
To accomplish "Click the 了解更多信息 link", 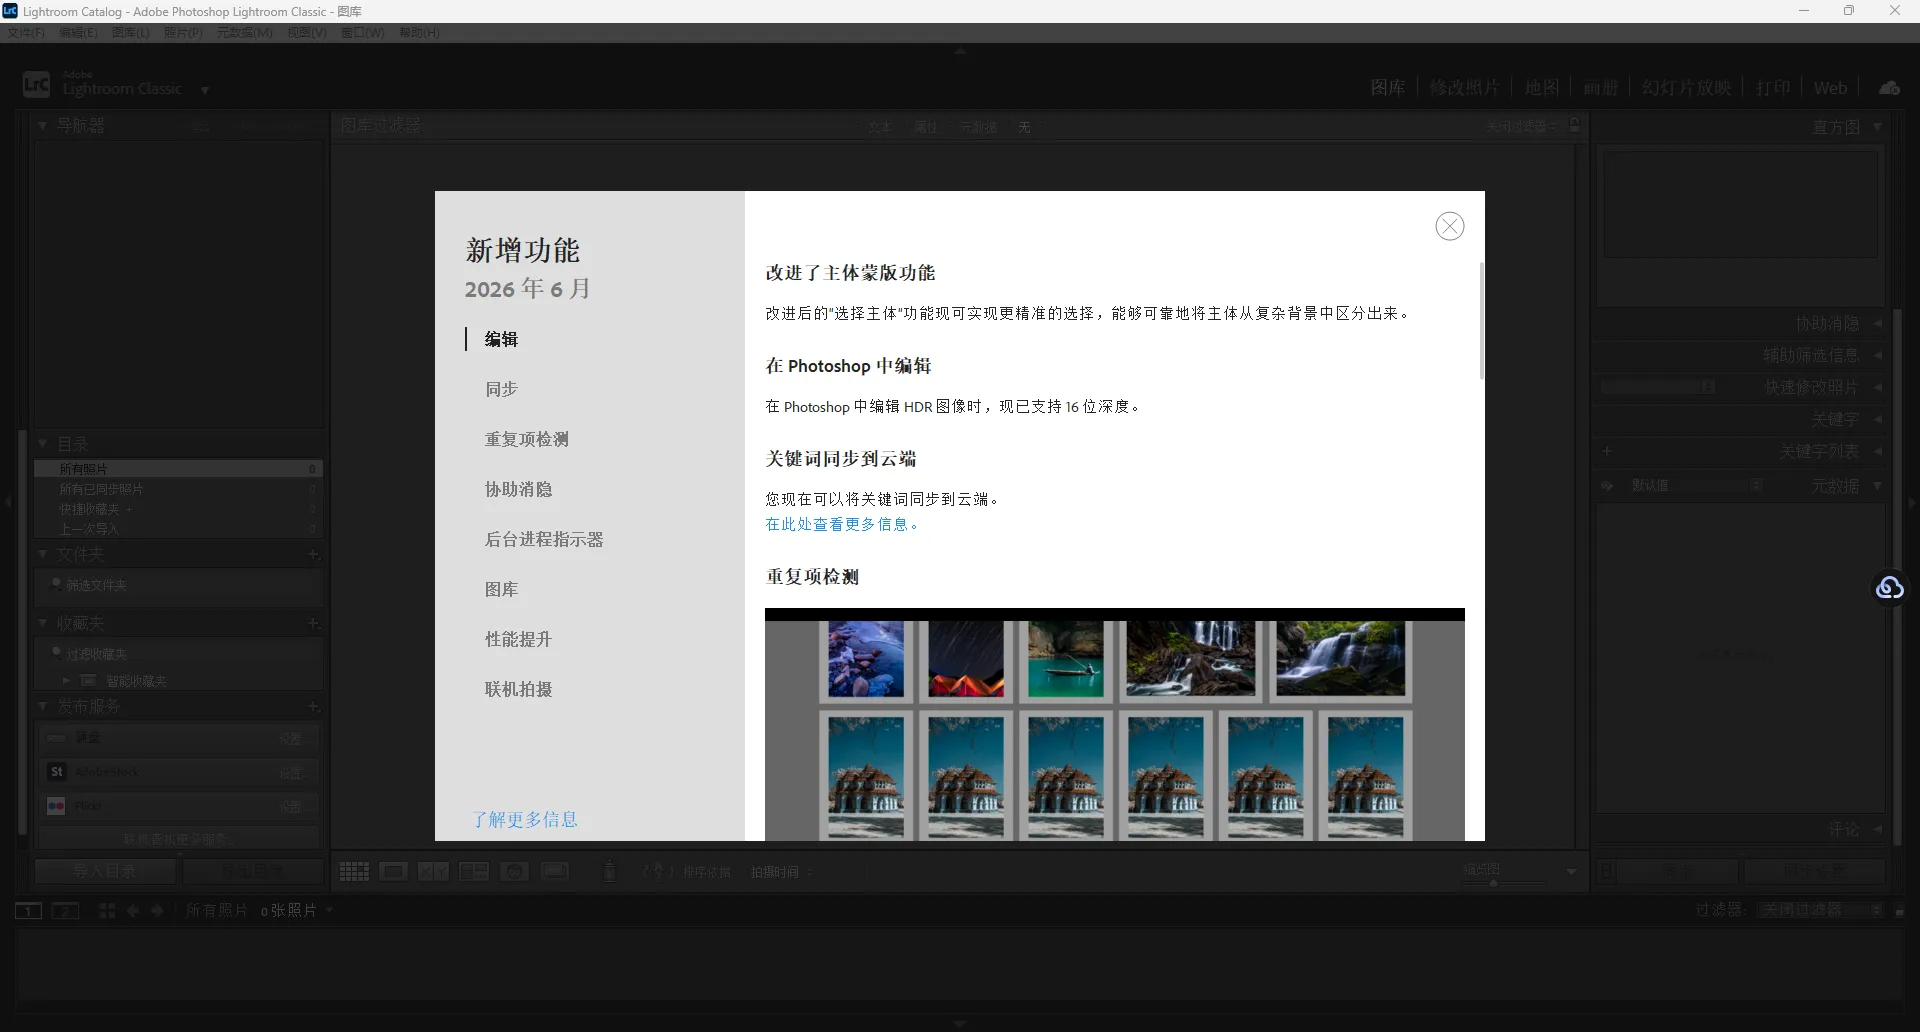I will click(x=525, y=819).
